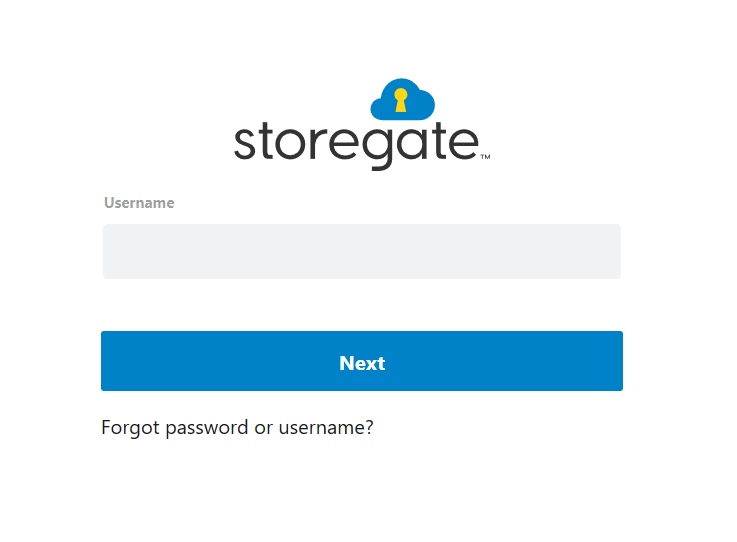Focus the Username input field

tap(361, 251)
